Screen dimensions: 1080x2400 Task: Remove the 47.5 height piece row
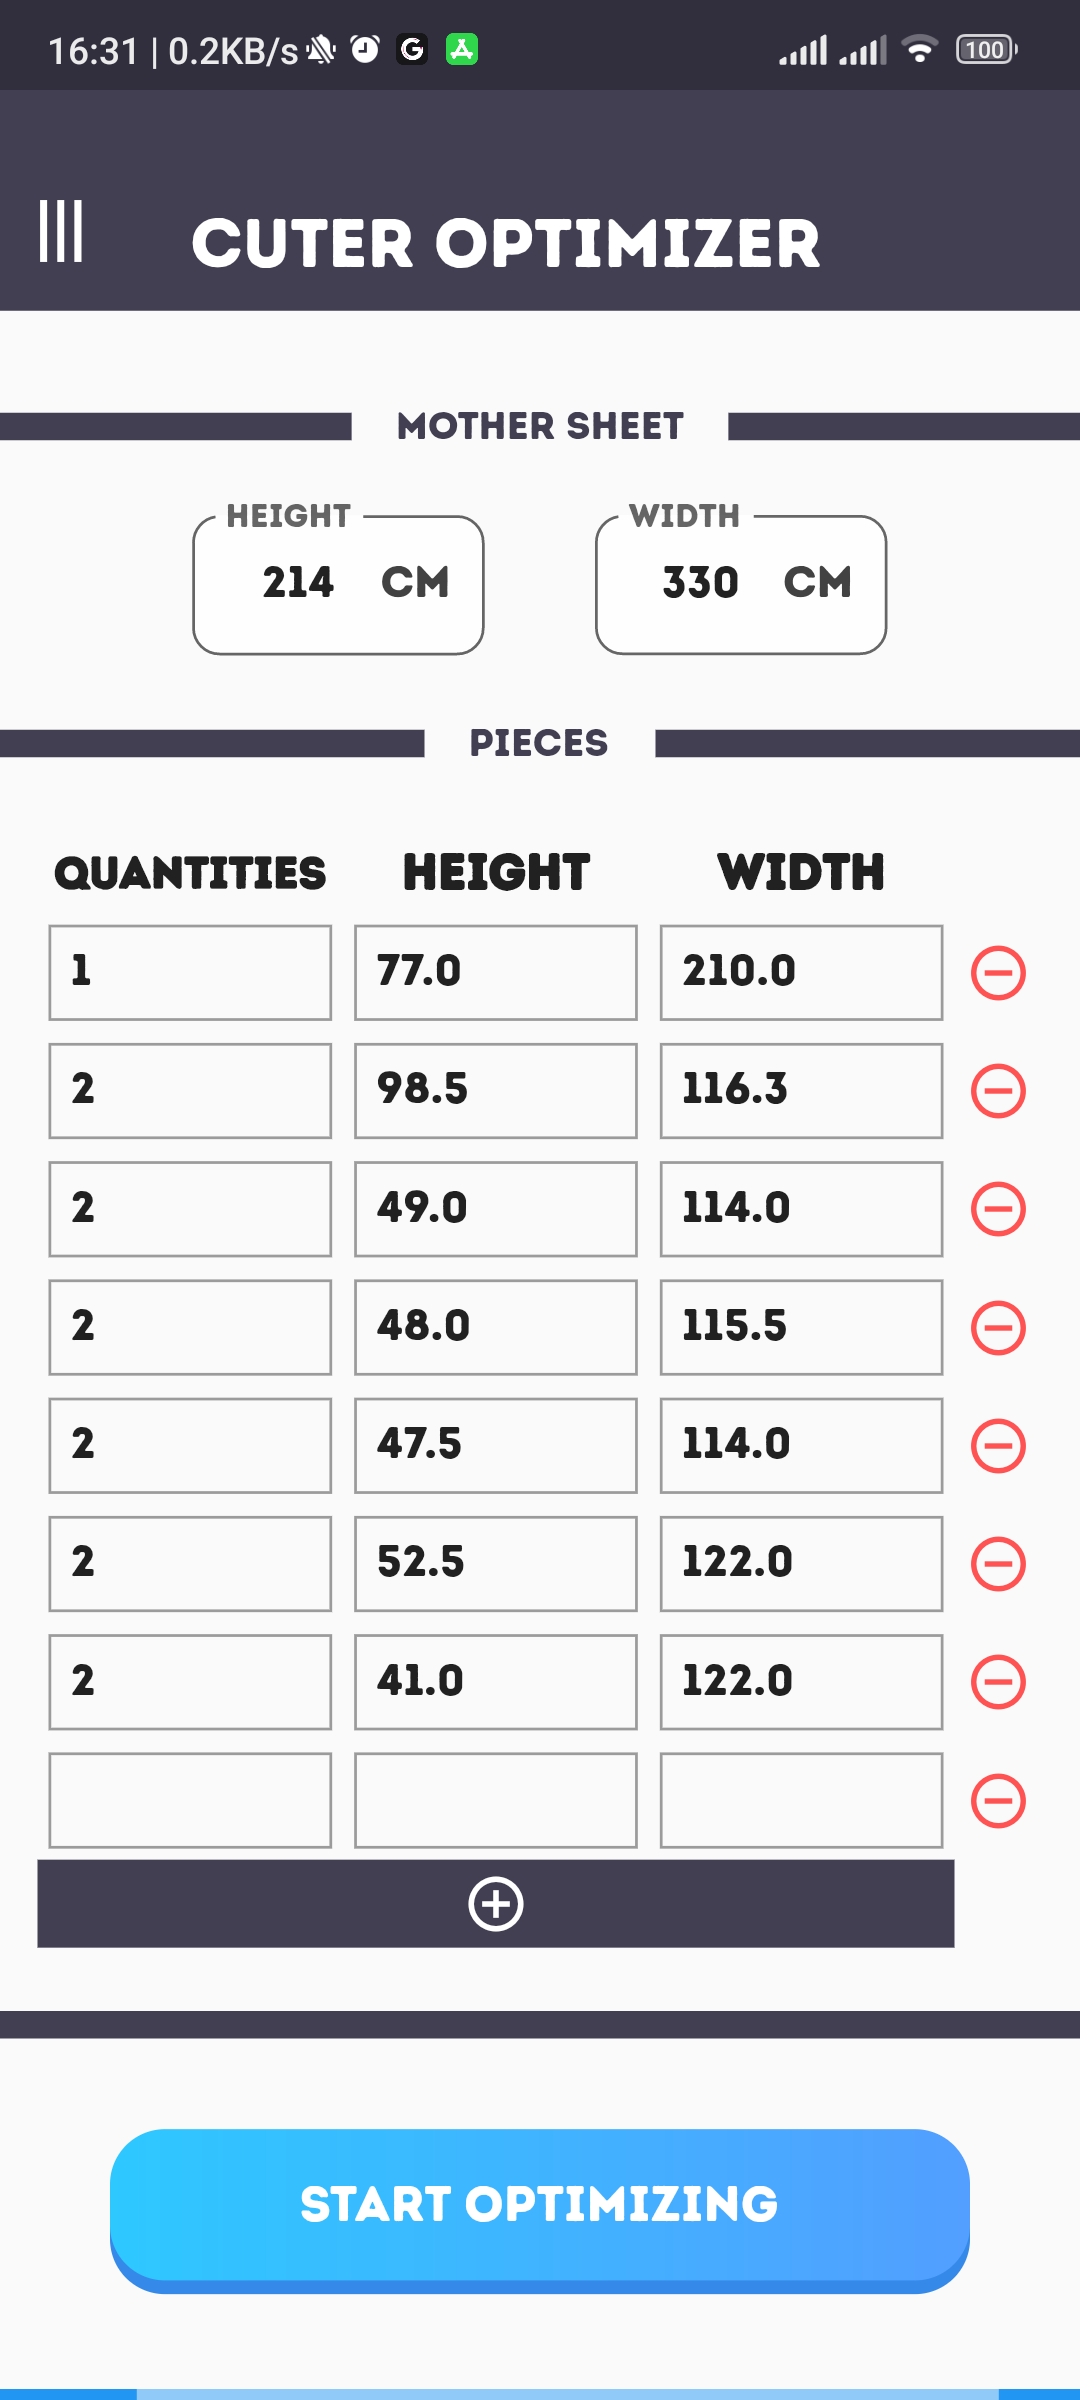click(x=998, y=1446)
